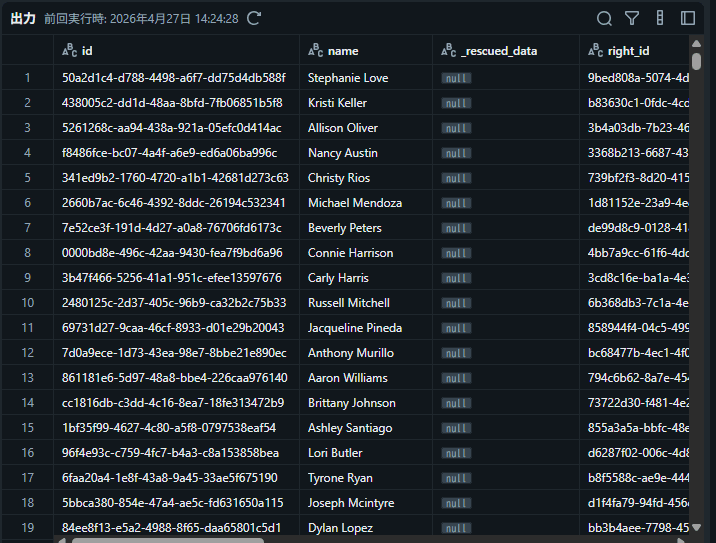Click the id column type icon
716x543 pixels.
[69, 50]
